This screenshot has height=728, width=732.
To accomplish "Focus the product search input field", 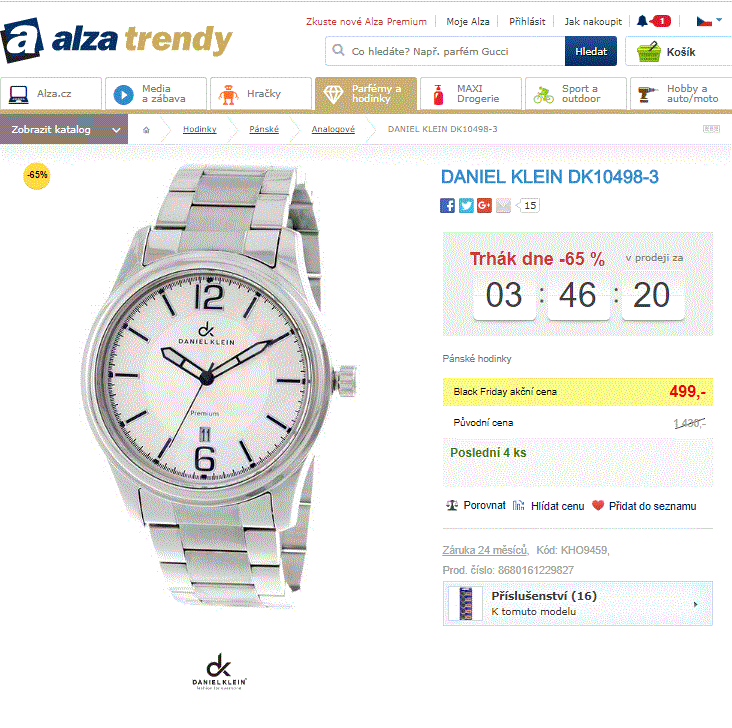I will tap(445, 51).
